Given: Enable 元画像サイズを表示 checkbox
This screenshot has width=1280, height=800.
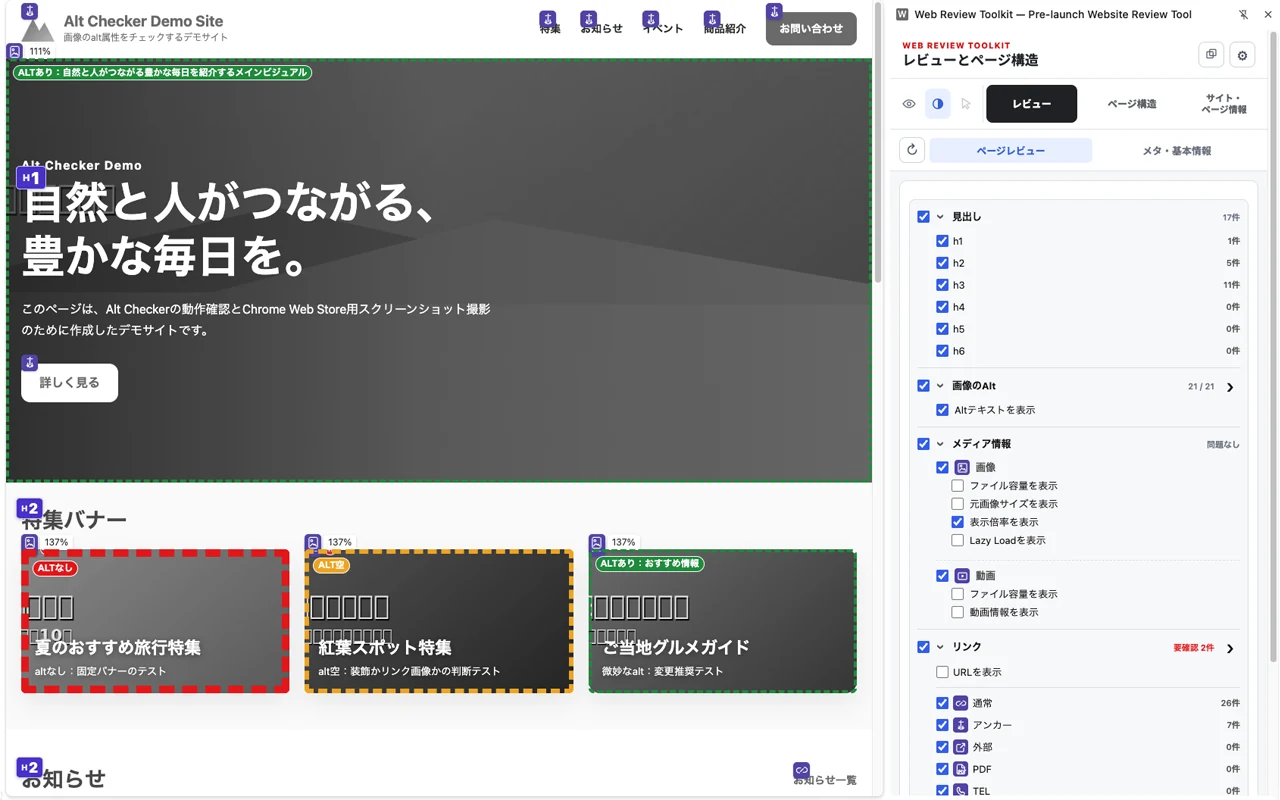Looking at the screenshot, I should point(958,504).
